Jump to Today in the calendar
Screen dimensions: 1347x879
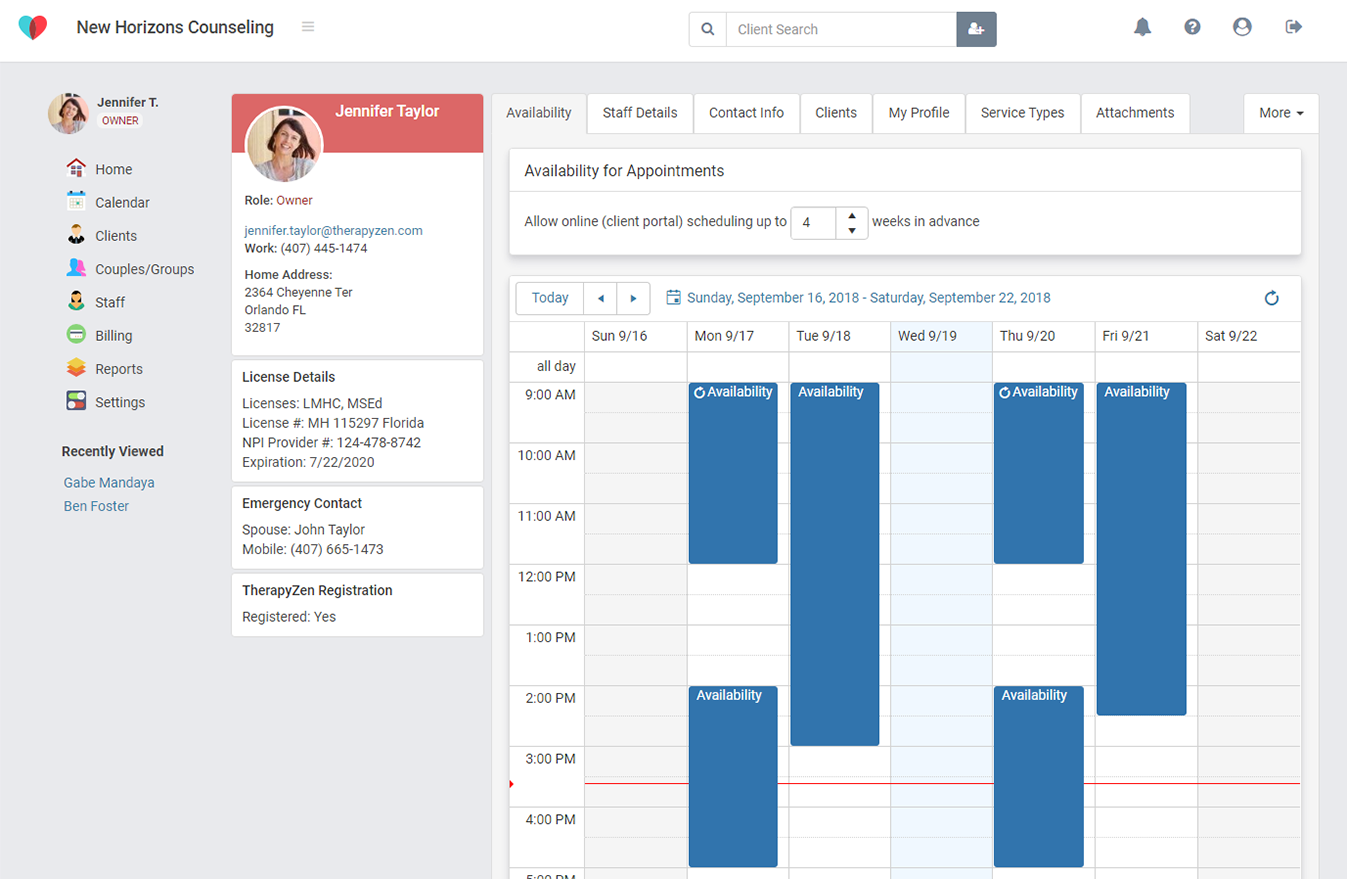click(549, 297)
